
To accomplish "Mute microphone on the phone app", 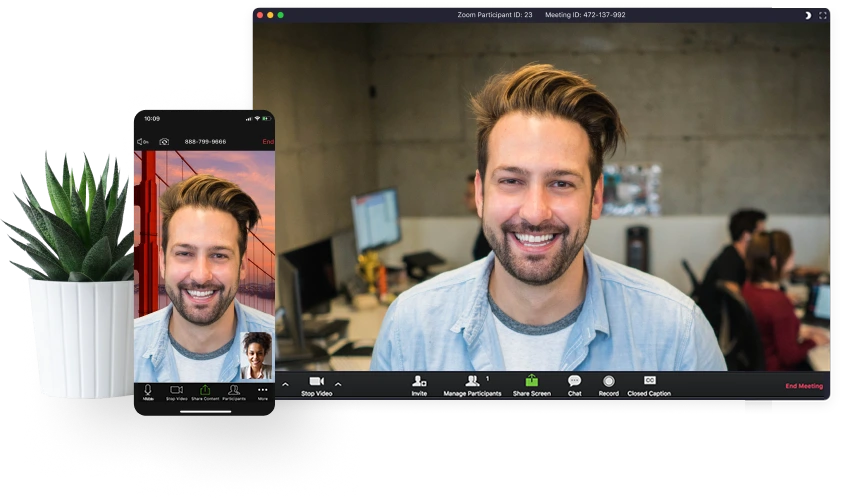I will [x=148, y=393].
